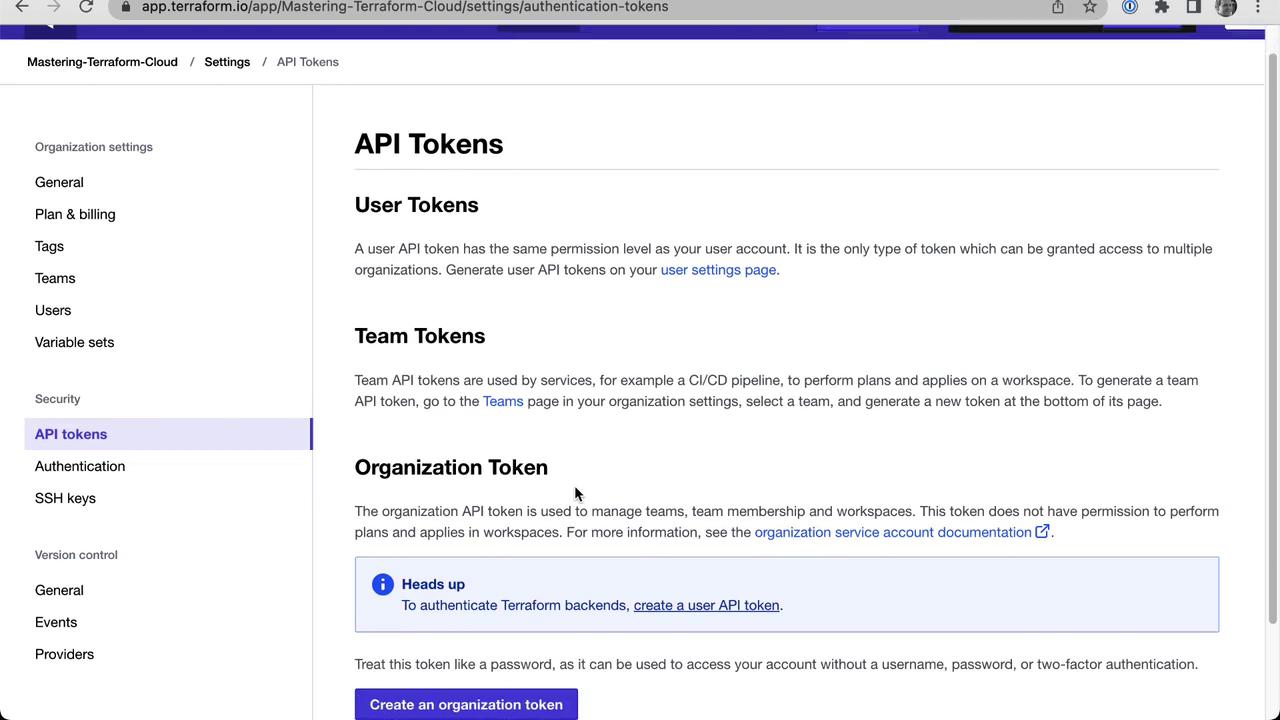The image size is (1280, 720).
Task: Click the Organization Token heading
Action: click(x=451, y=467)
